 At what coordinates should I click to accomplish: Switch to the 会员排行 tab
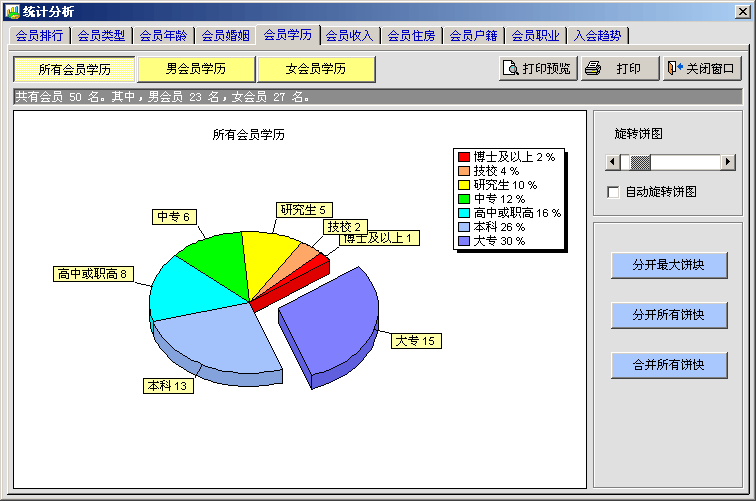[40, 36]
